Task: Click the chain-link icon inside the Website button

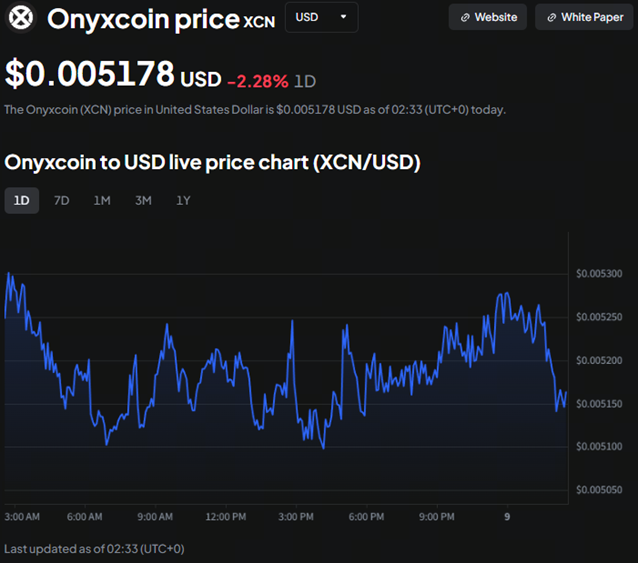Action: tap(465, 17)
